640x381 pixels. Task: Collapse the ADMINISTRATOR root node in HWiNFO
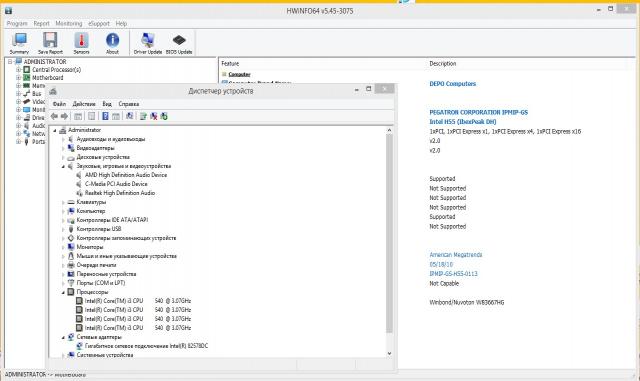click(x=10, y=62)
